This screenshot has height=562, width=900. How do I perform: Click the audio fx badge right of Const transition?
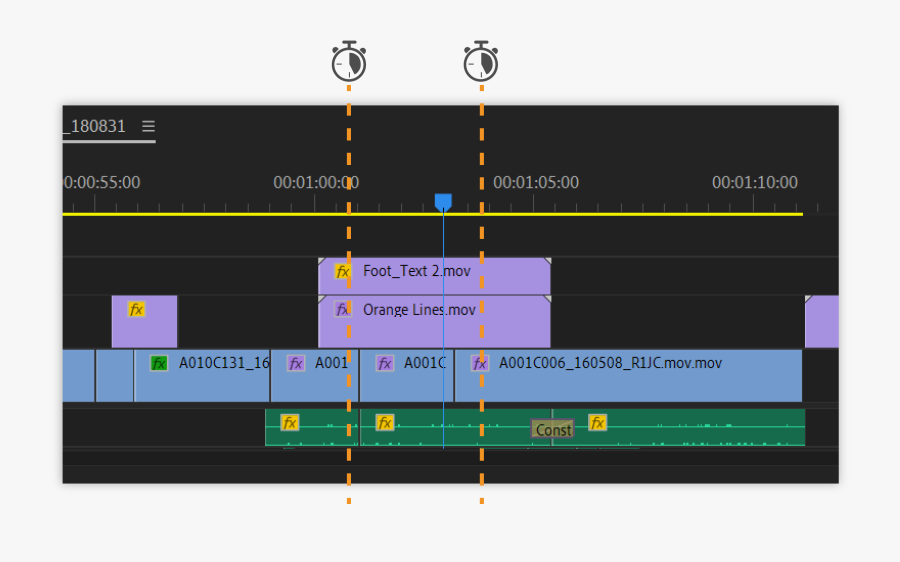tap(597, 422)
